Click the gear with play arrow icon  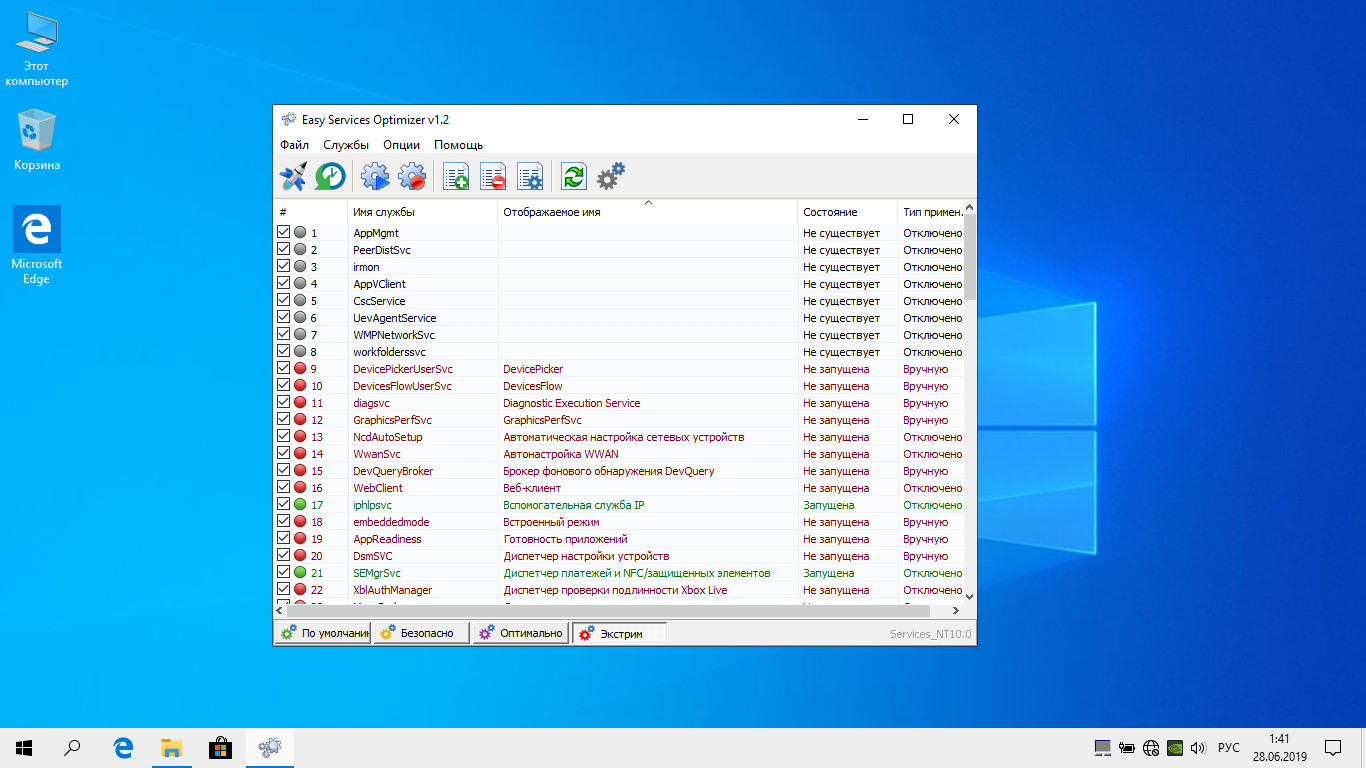pos(375,177)
